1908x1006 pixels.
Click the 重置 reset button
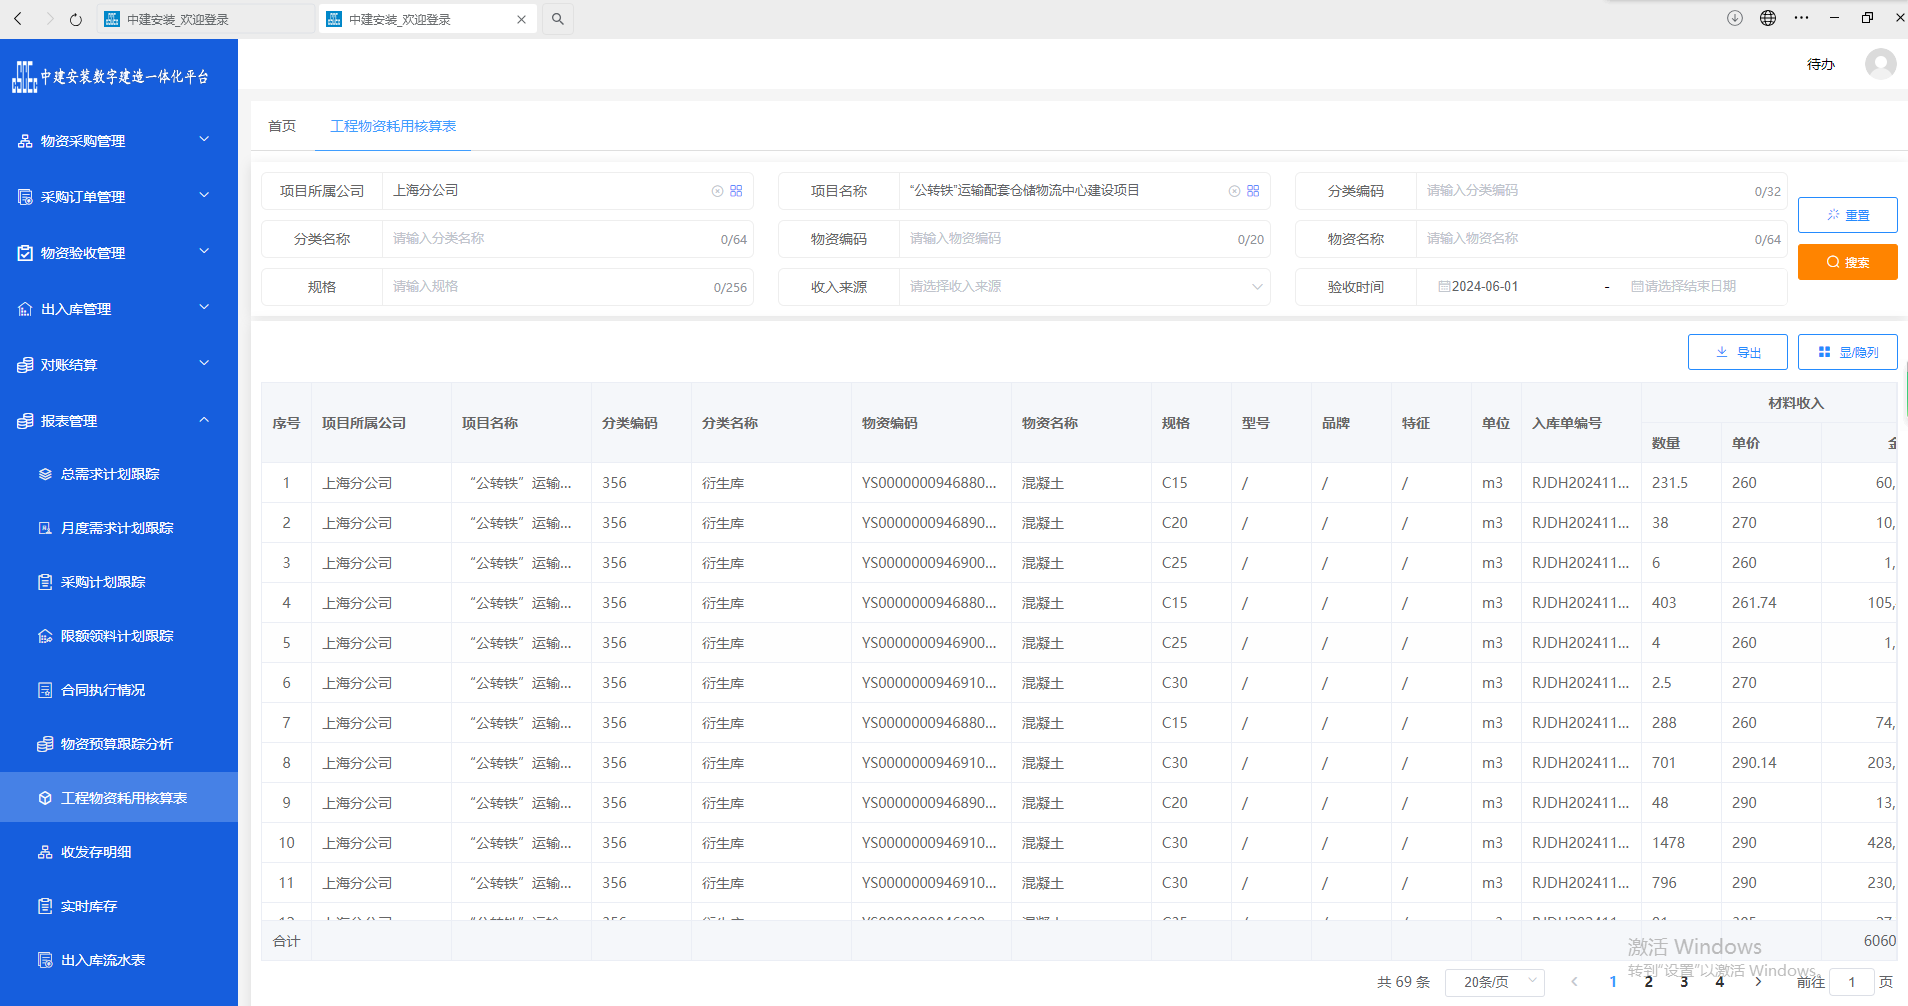coord(1847,215)
